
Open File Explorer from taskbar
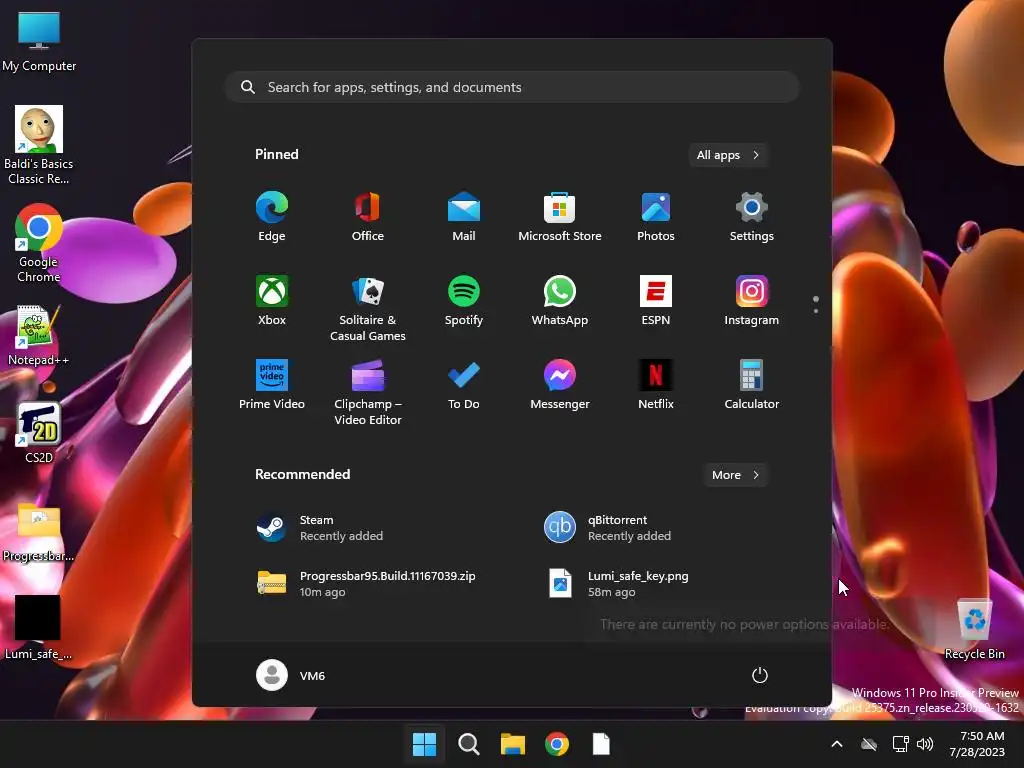point(513,744)
